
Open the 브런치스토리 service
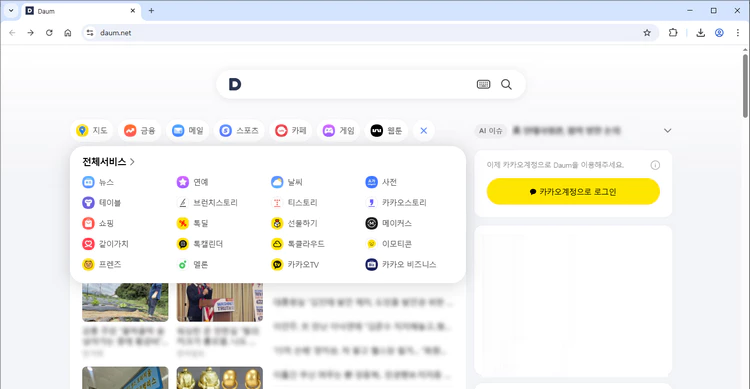pyautogui.click(x=207, y=203)
